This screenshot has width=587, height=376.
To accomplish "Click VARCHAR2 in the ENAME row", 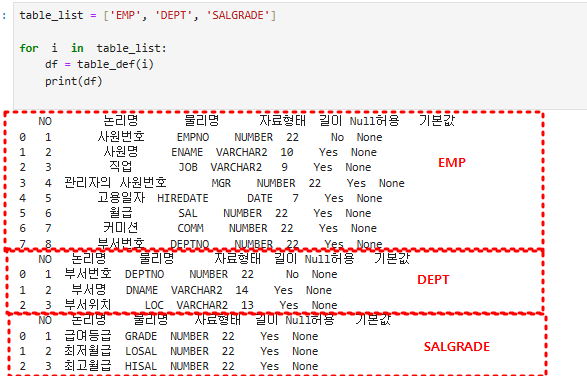I will point(241,152).
